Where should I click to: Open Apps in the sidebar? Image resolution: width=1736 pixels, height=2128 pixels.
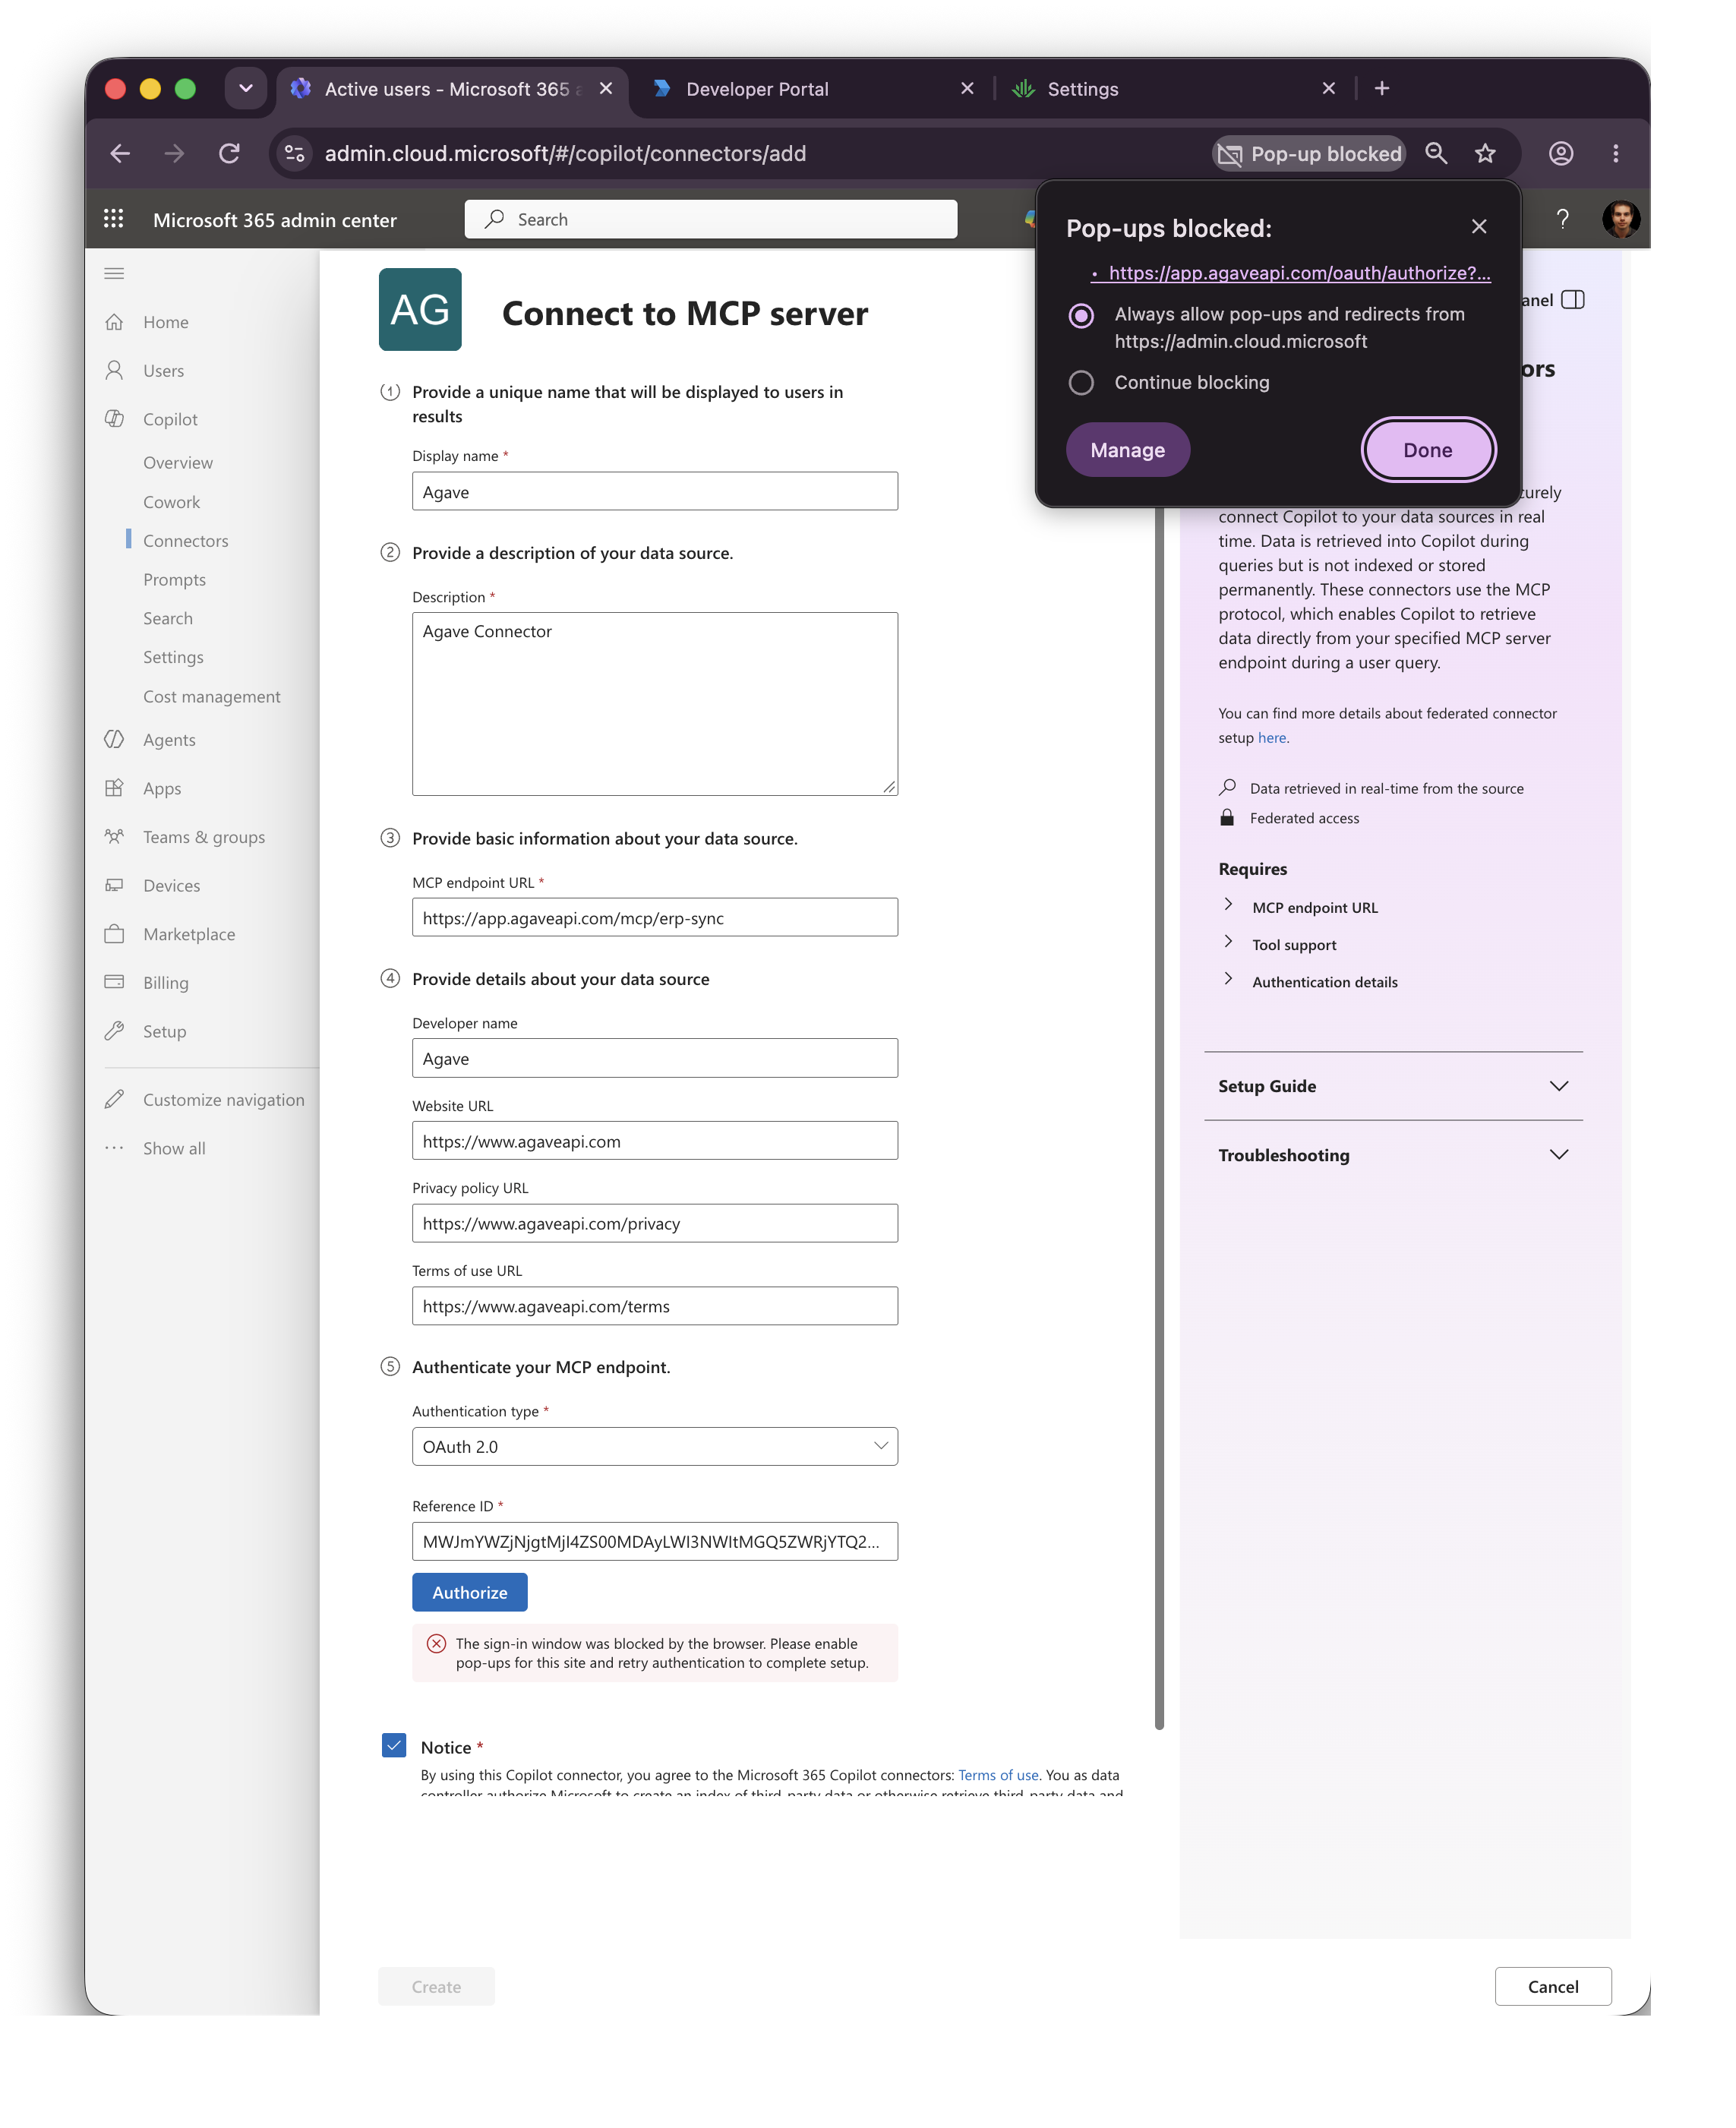[162, 789]
